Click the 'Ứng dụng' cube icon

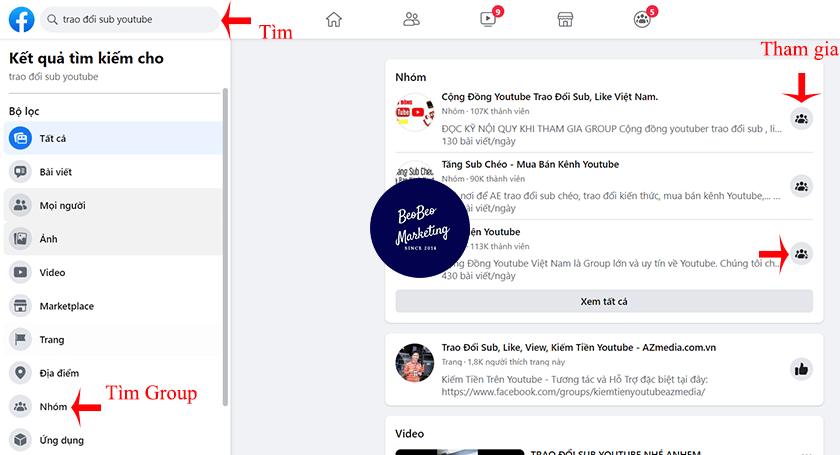coord(20,441)
